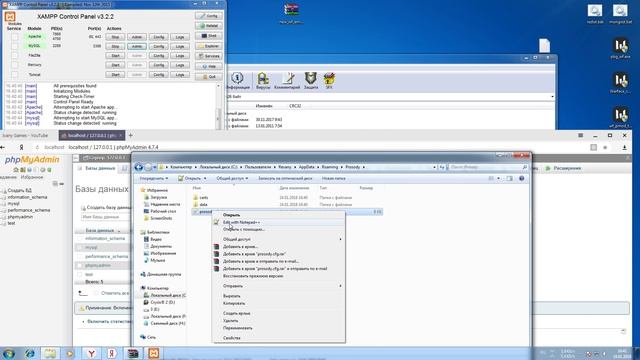This screenshot has width=640, height=360.
Task: Click the Explorer search box
Action: 487,167
